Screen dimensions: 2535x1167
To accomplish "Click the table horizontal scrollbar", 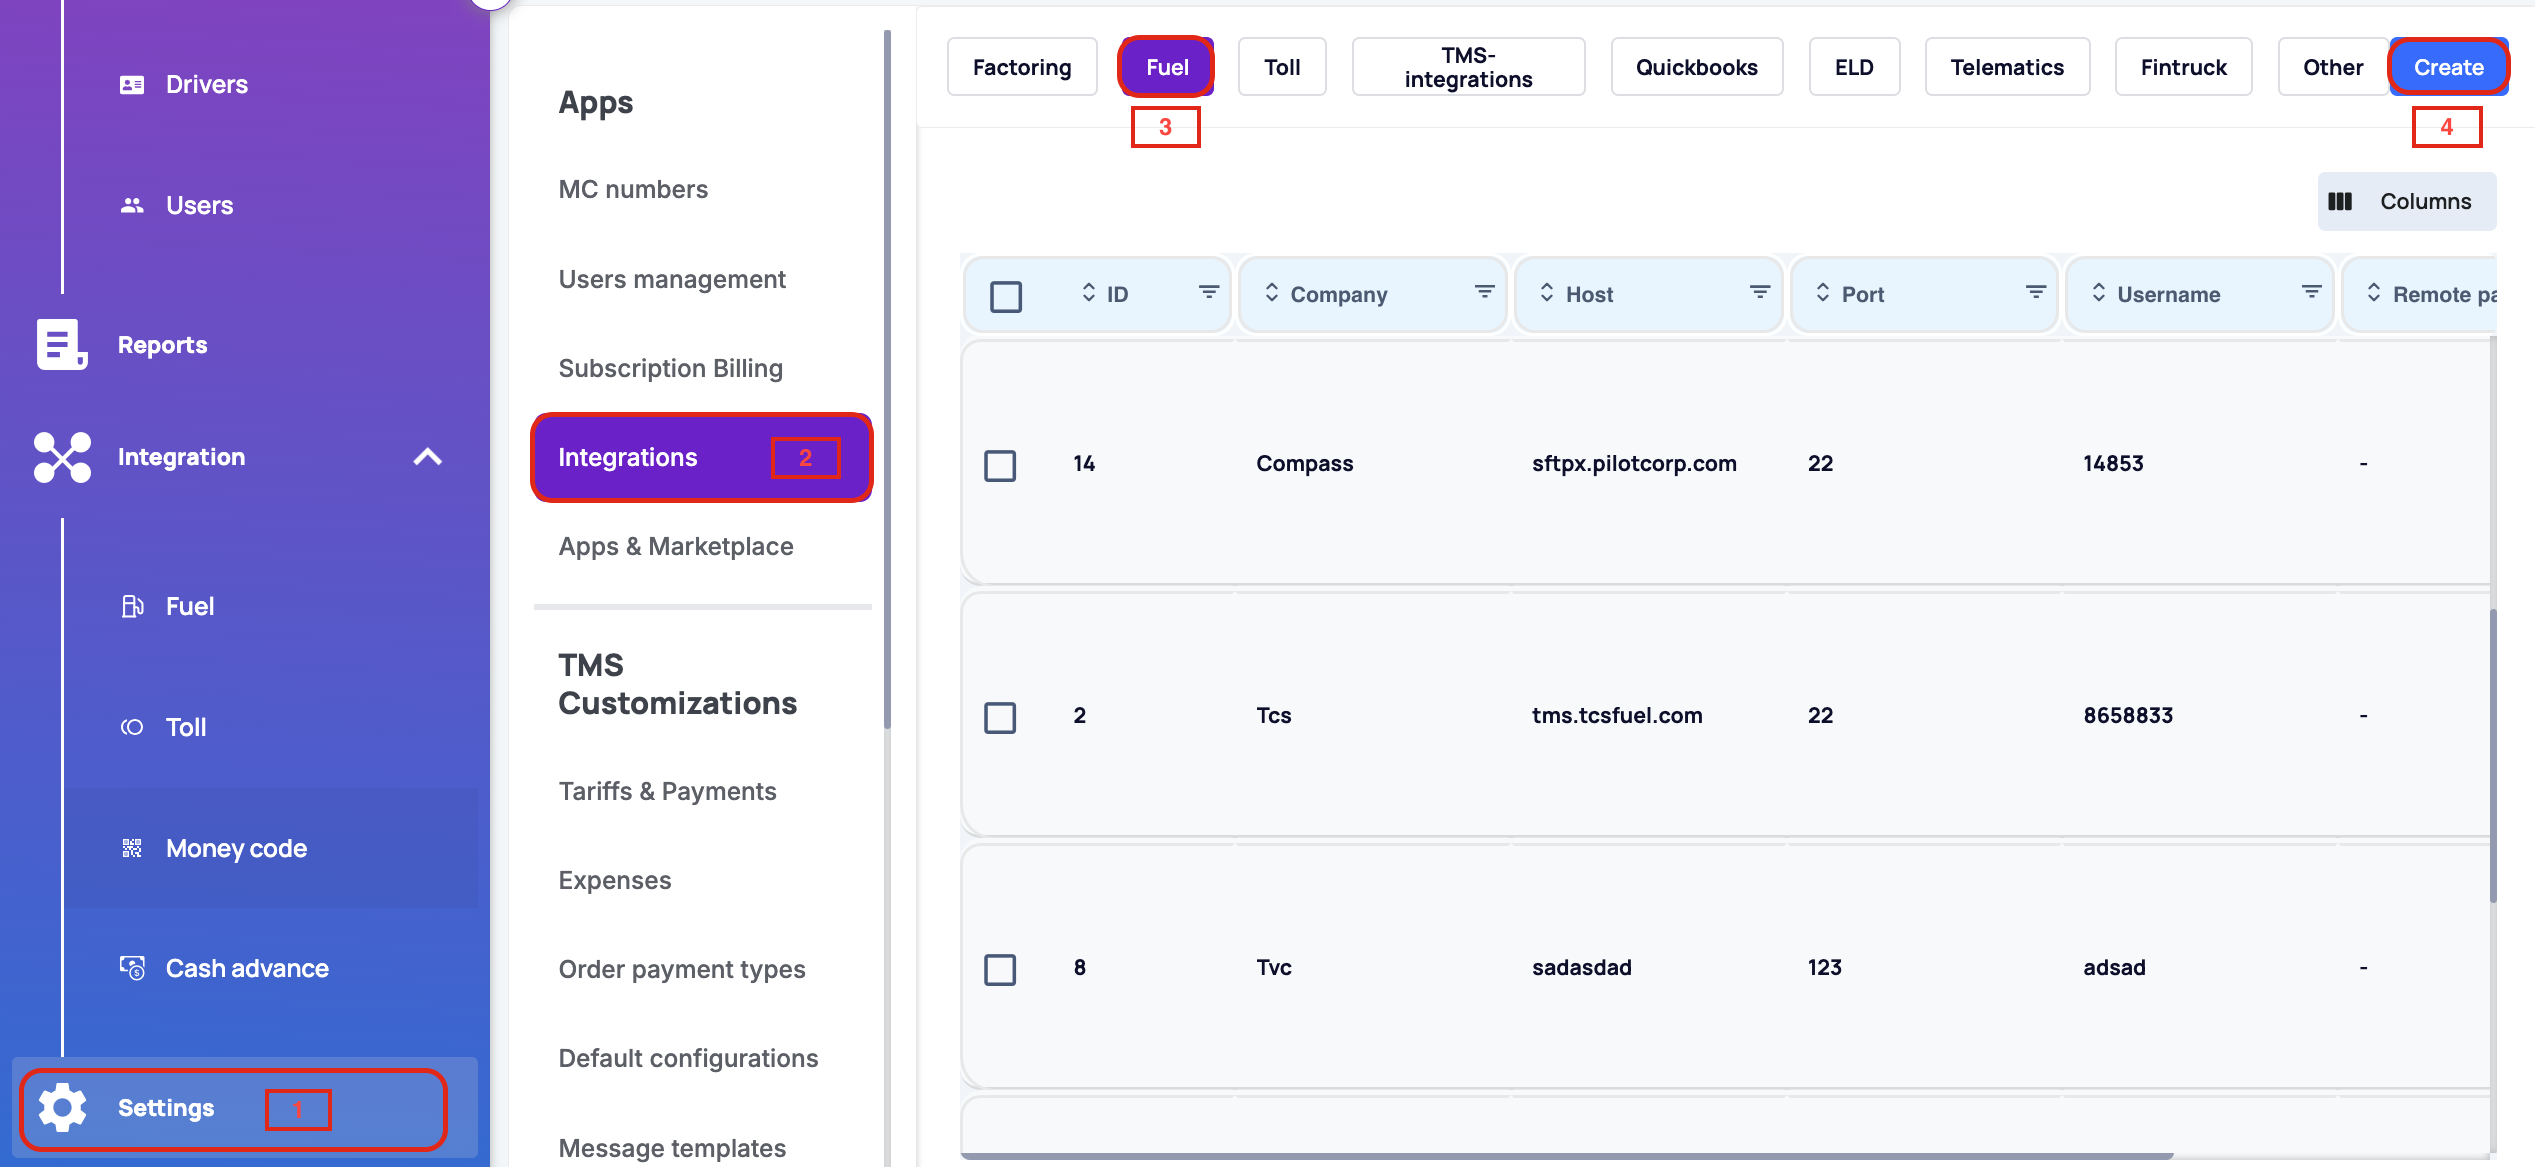I will point(1567,1156).
